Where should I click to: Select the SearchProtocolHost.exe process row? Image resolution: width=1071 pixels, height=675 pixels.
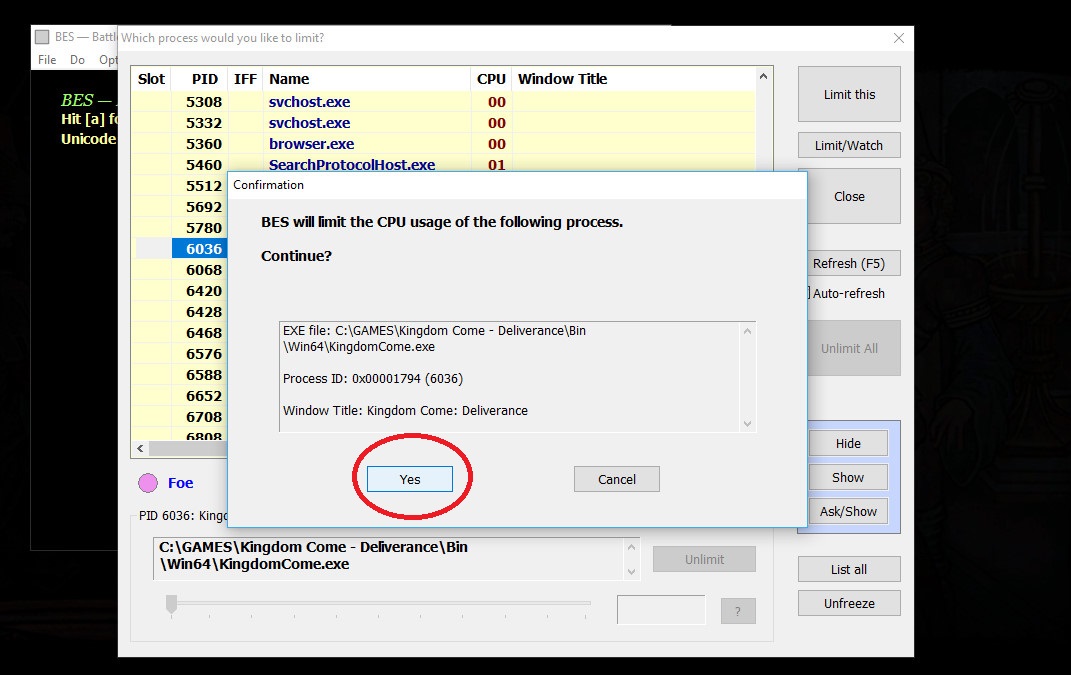[443, 164]
